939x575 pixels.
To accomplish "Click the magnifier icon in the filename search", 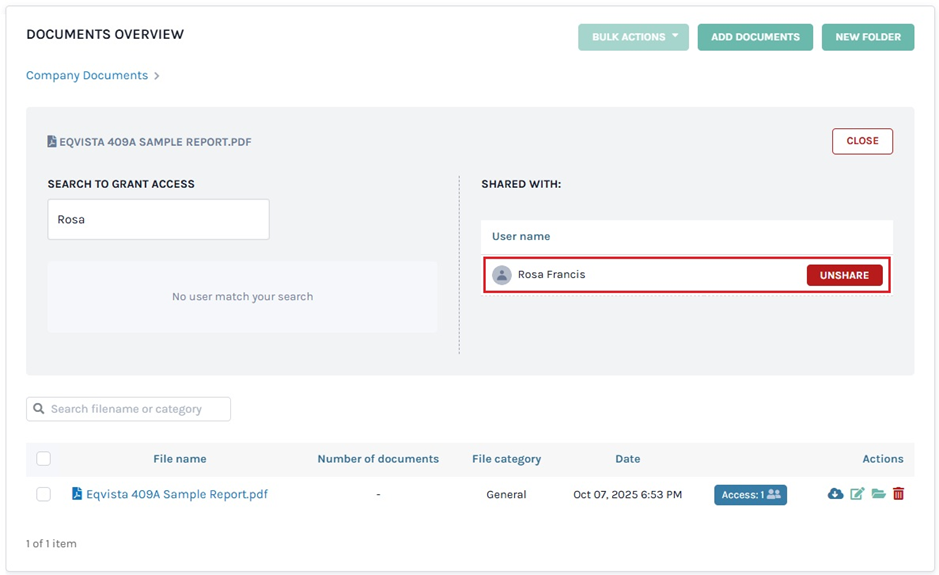I will 39,409.
